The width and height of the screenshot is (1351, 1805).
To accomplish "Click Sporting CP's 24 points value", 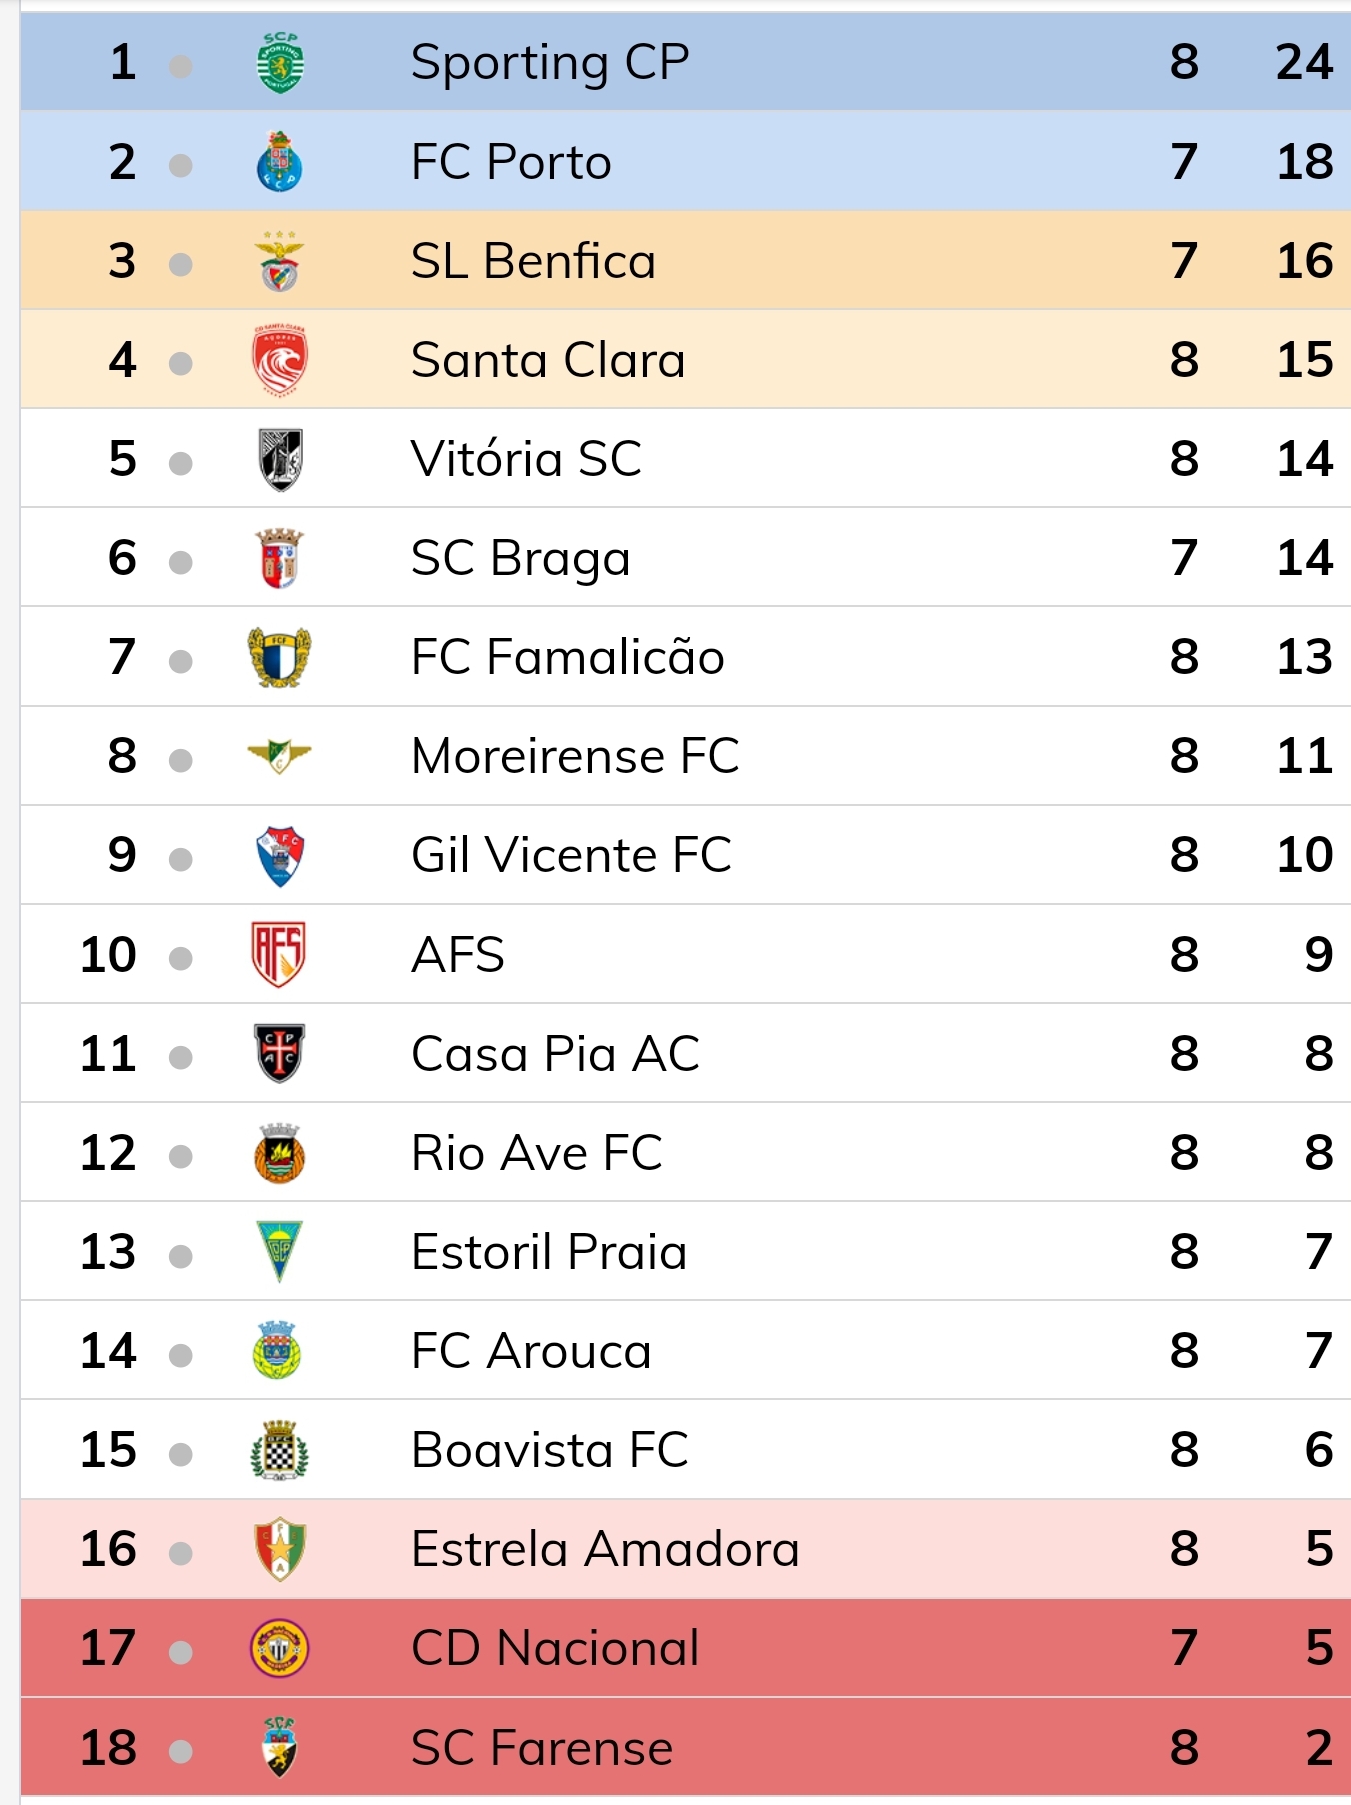I will 1304,62.
